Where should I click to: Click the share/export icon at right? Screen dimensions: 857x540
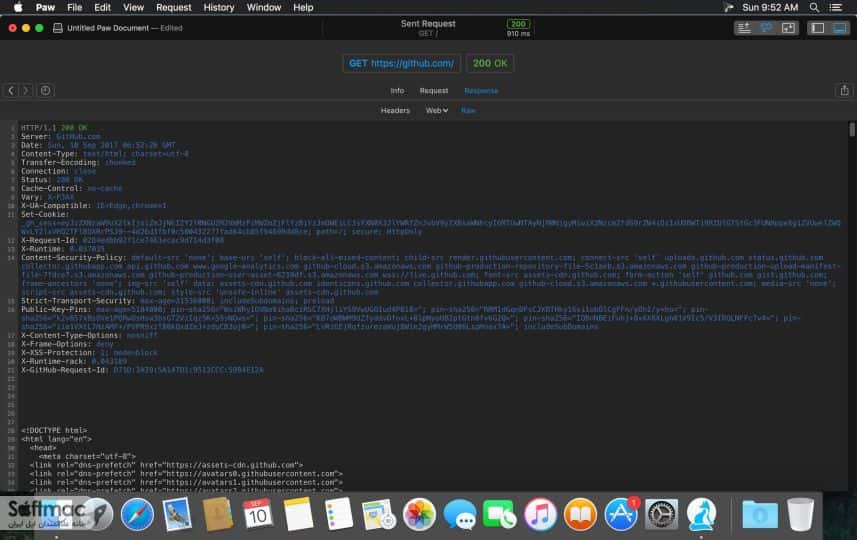(x=844, y=90)
